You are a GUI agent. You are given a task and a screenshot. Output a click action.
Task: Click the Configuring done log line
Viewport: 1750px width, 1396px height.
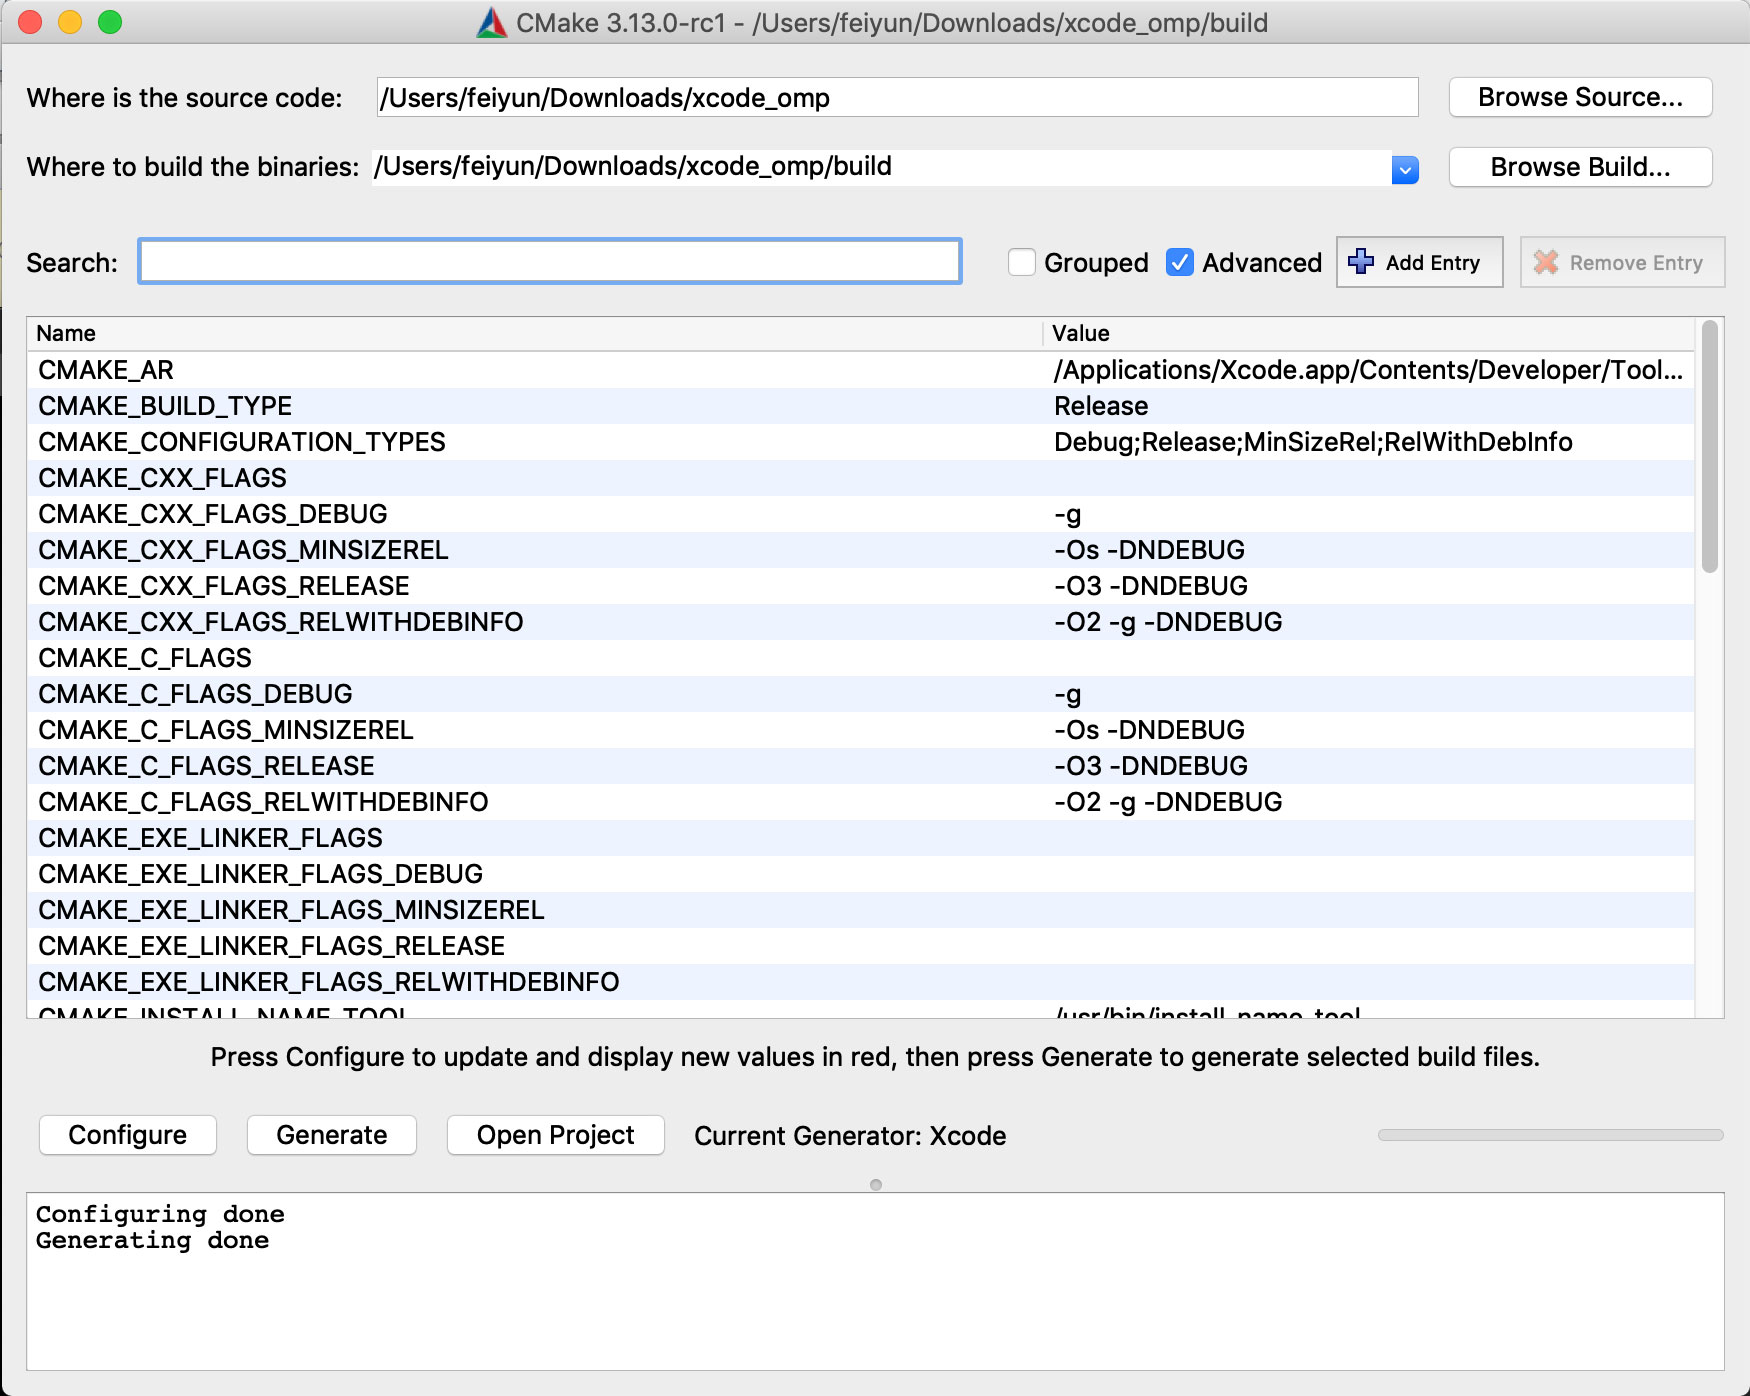160,1214
